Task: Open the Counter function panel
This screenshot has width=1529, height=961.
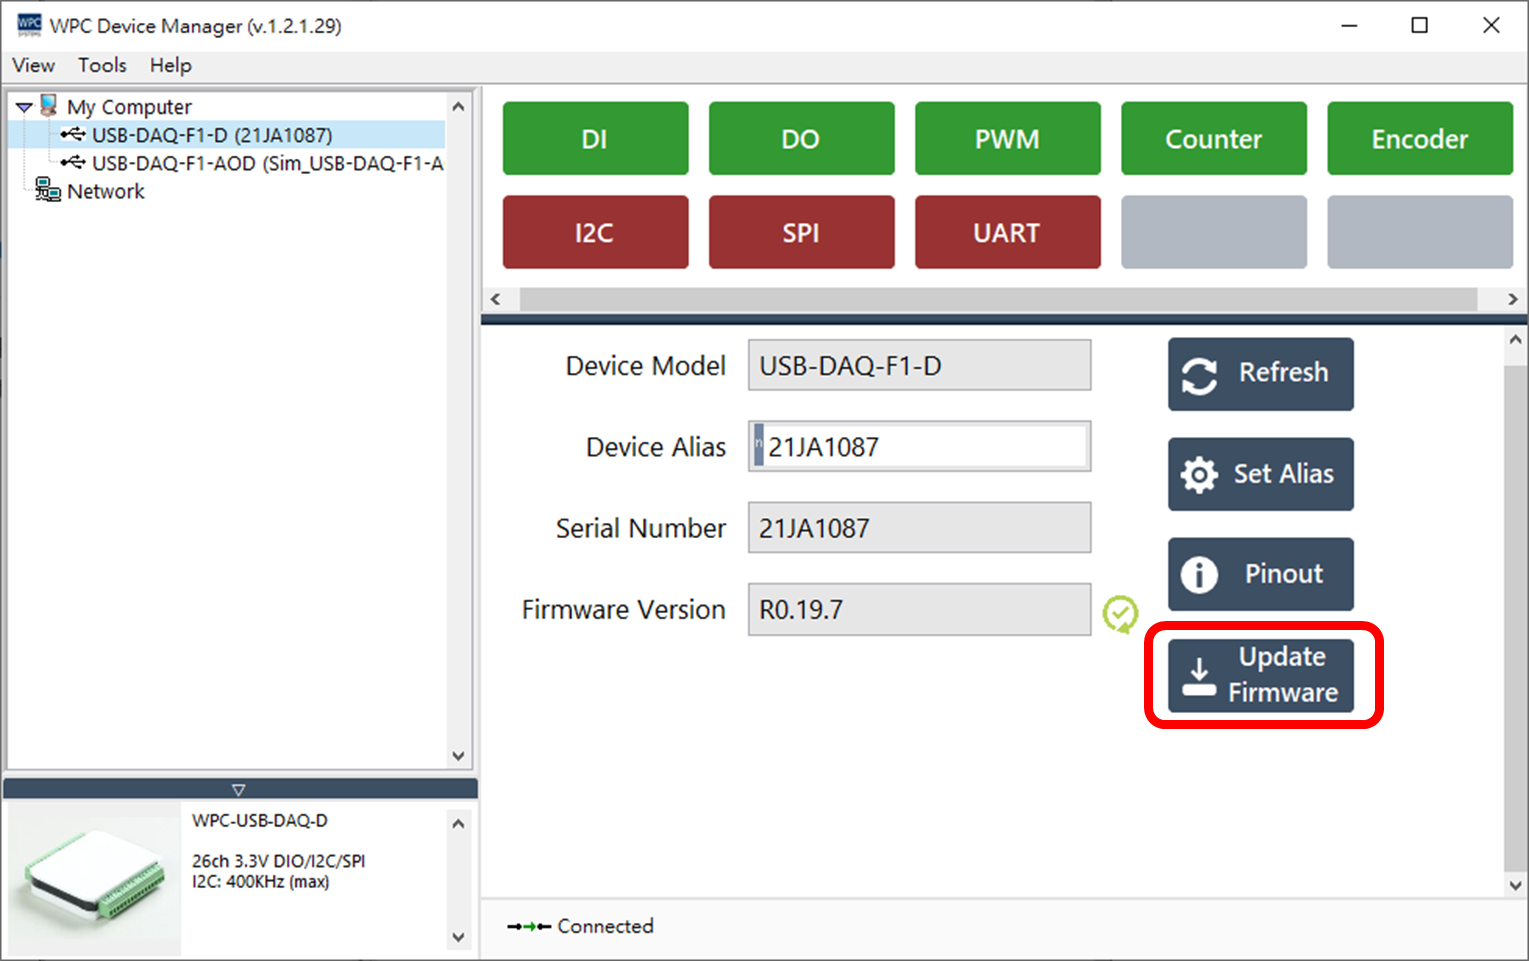Action: pos(1213,138)
